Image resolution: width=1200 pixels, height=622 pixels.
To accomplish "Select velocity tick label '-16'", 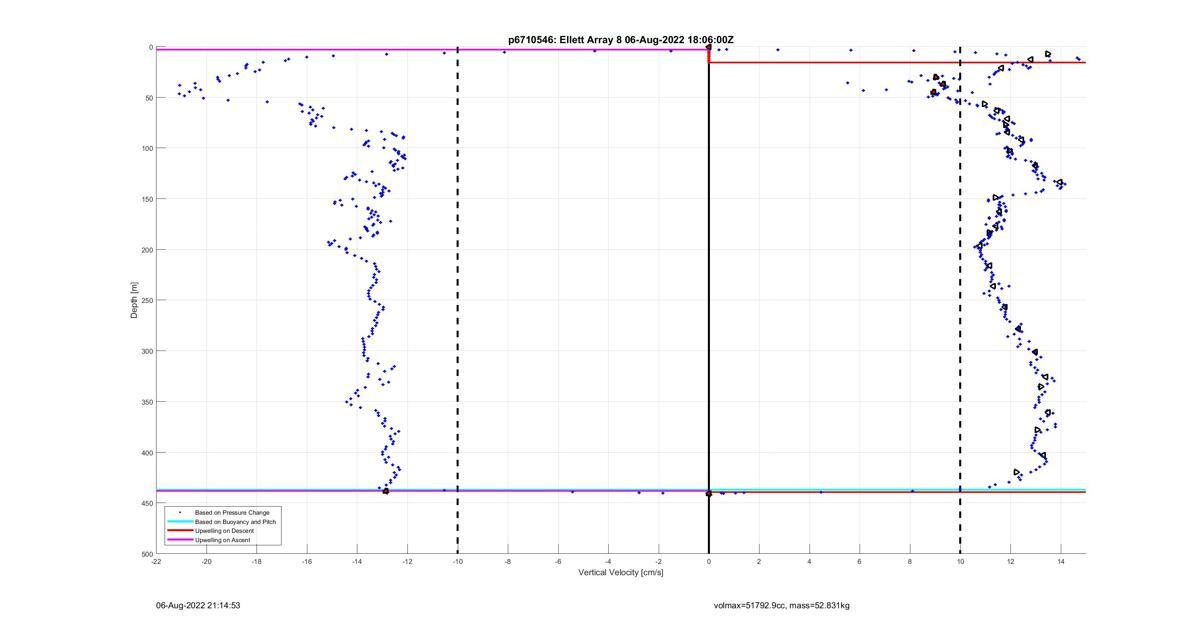I will click(307, 561).
